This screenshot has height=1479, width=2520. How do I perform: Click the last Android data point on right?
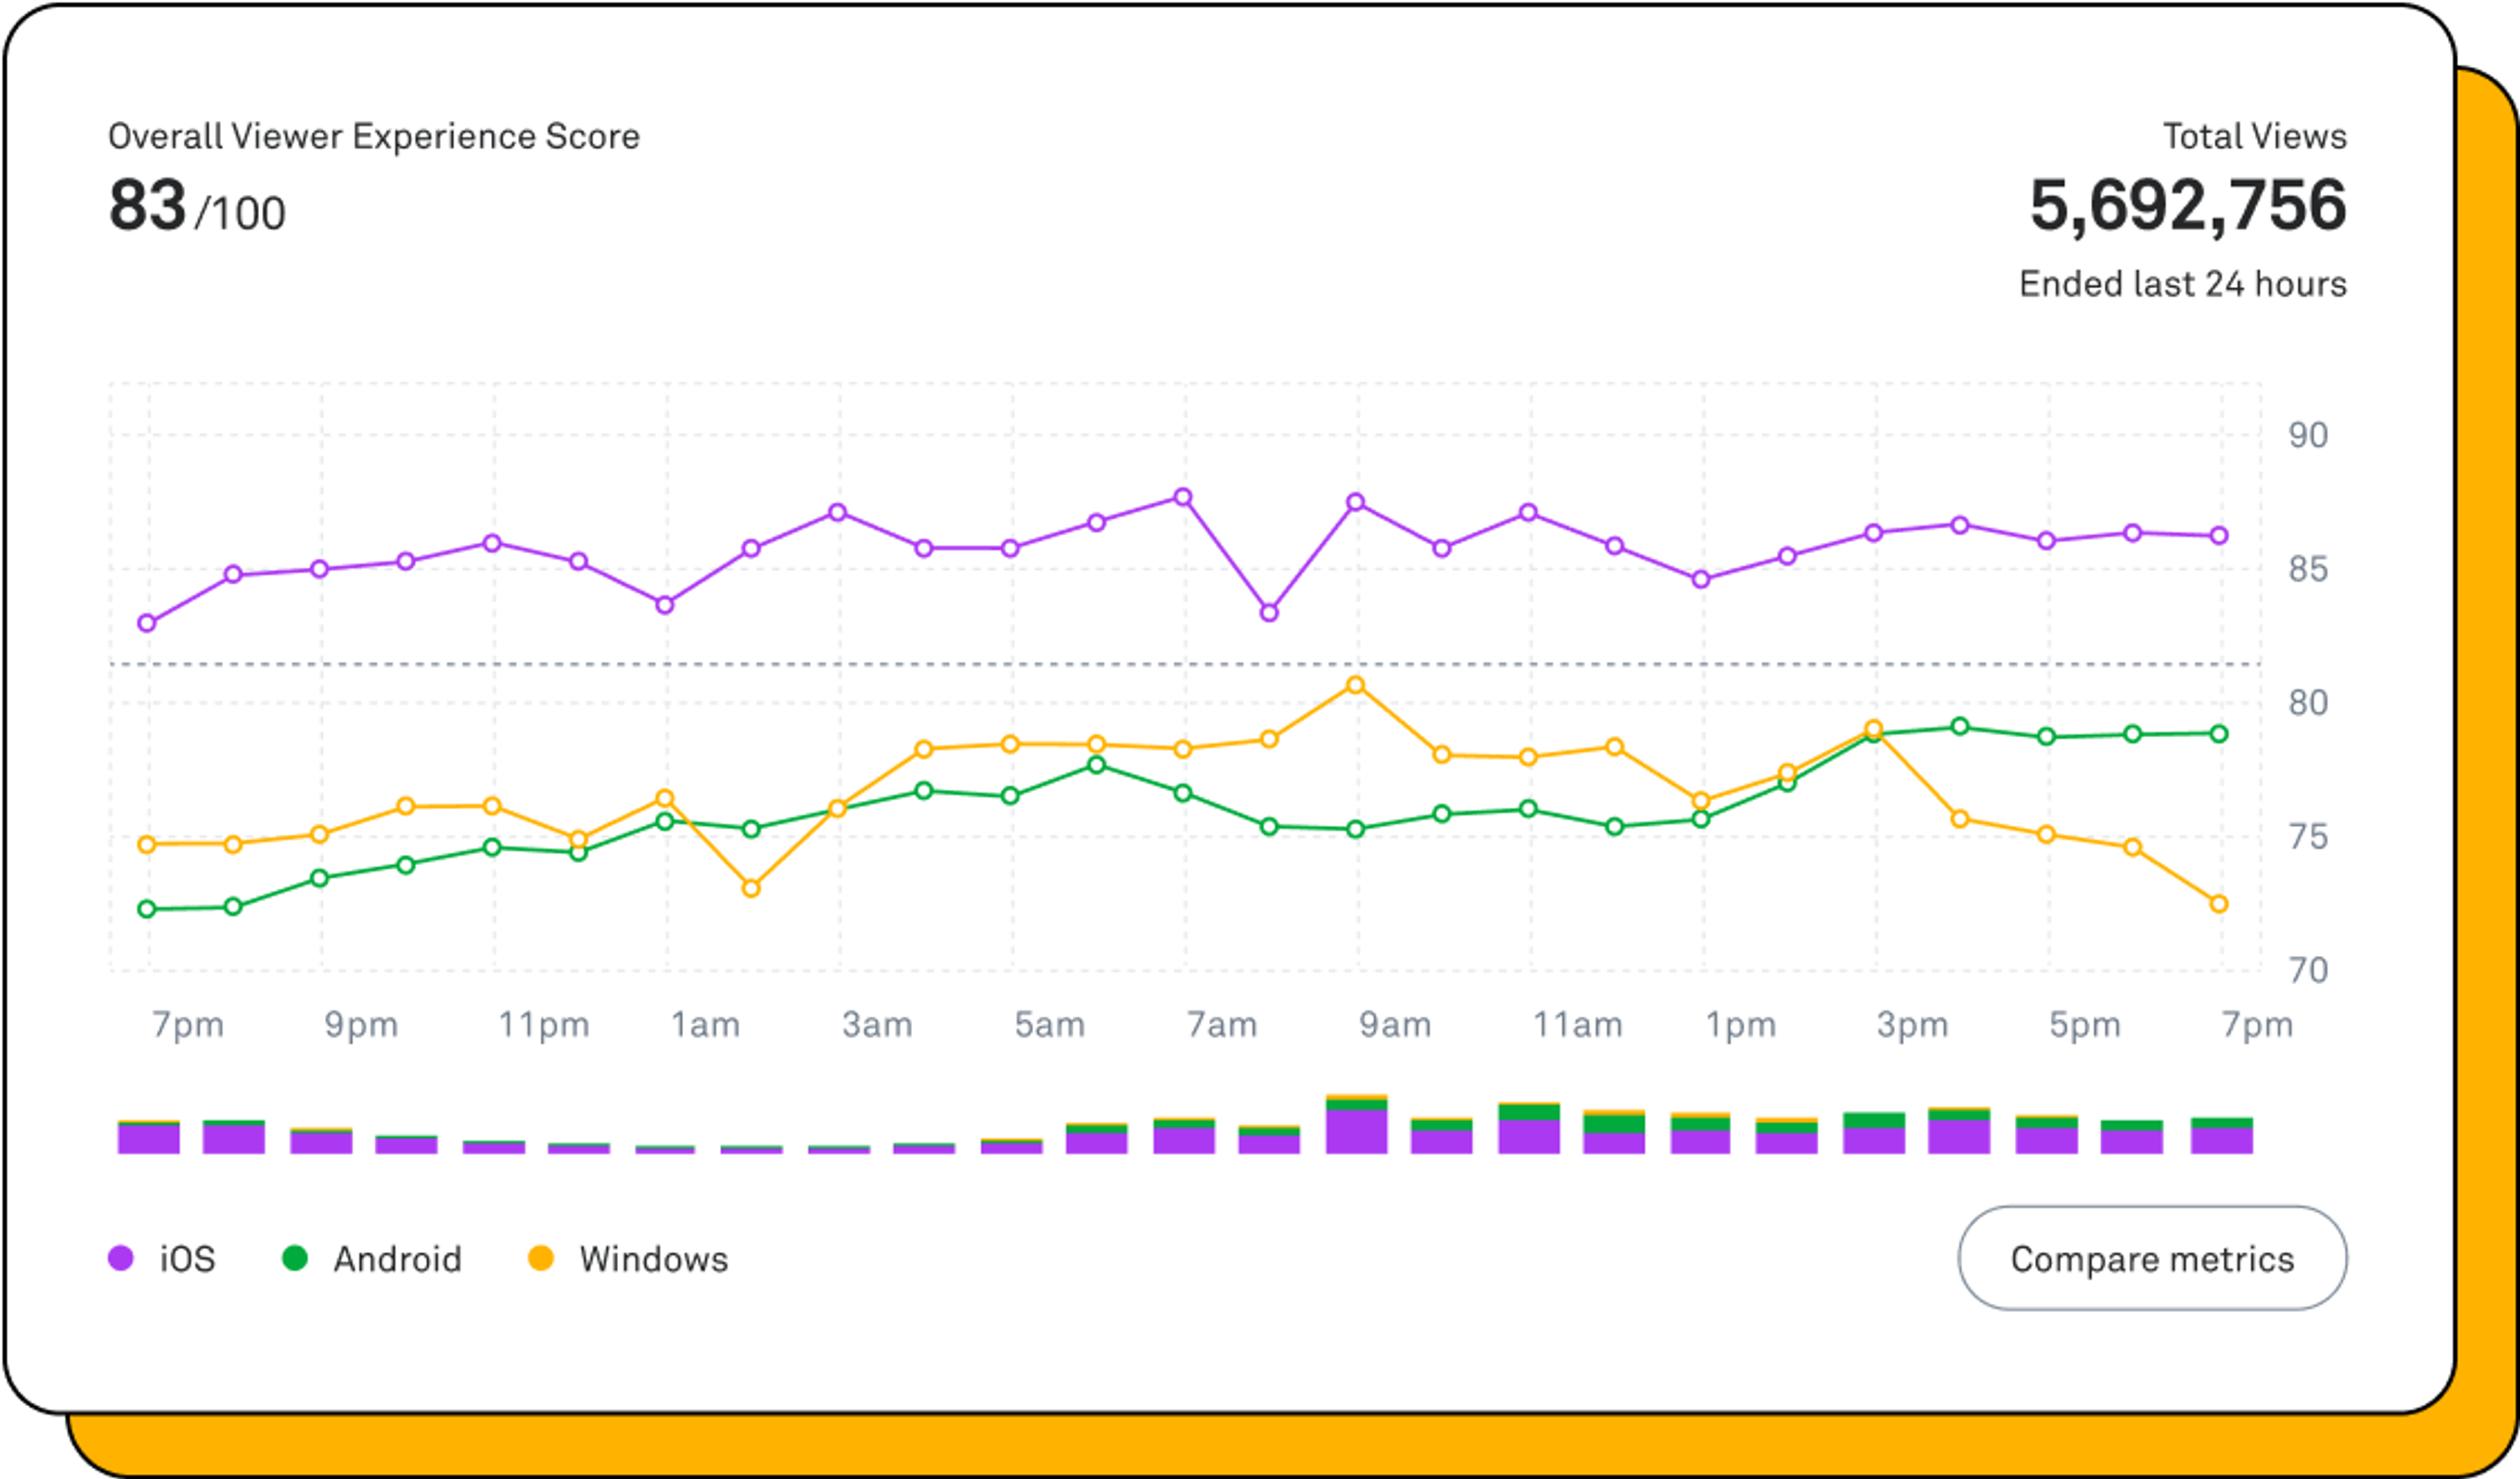[2218, 734]
